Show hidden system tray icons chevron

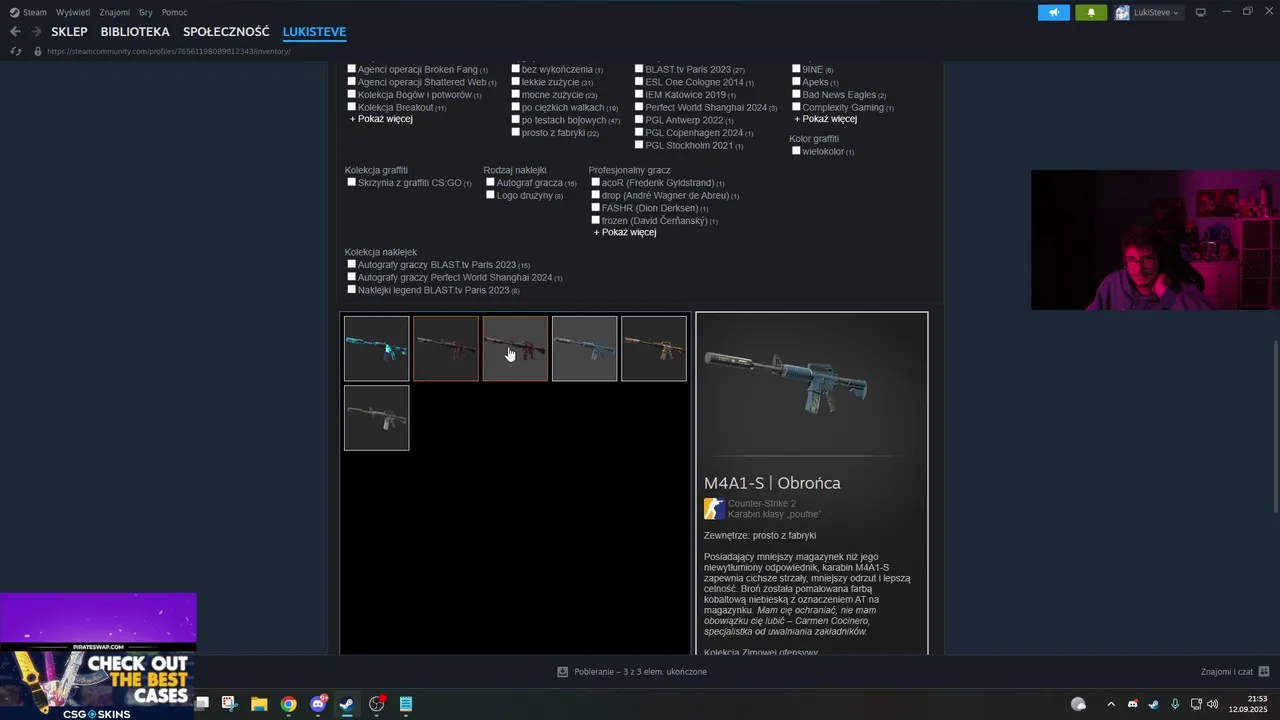(1110, 704)
